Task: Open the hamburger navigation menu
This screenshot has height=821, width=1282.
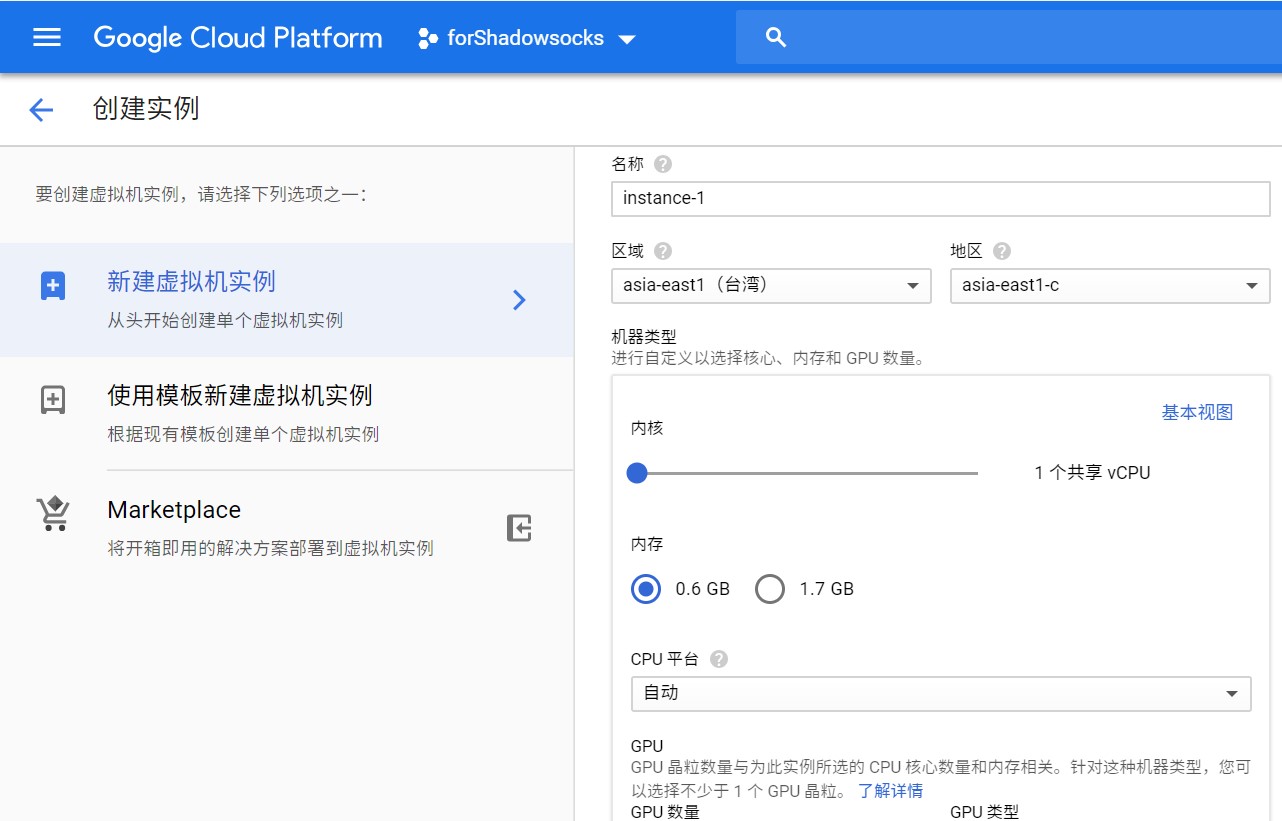Action: [x=47, y=38]
